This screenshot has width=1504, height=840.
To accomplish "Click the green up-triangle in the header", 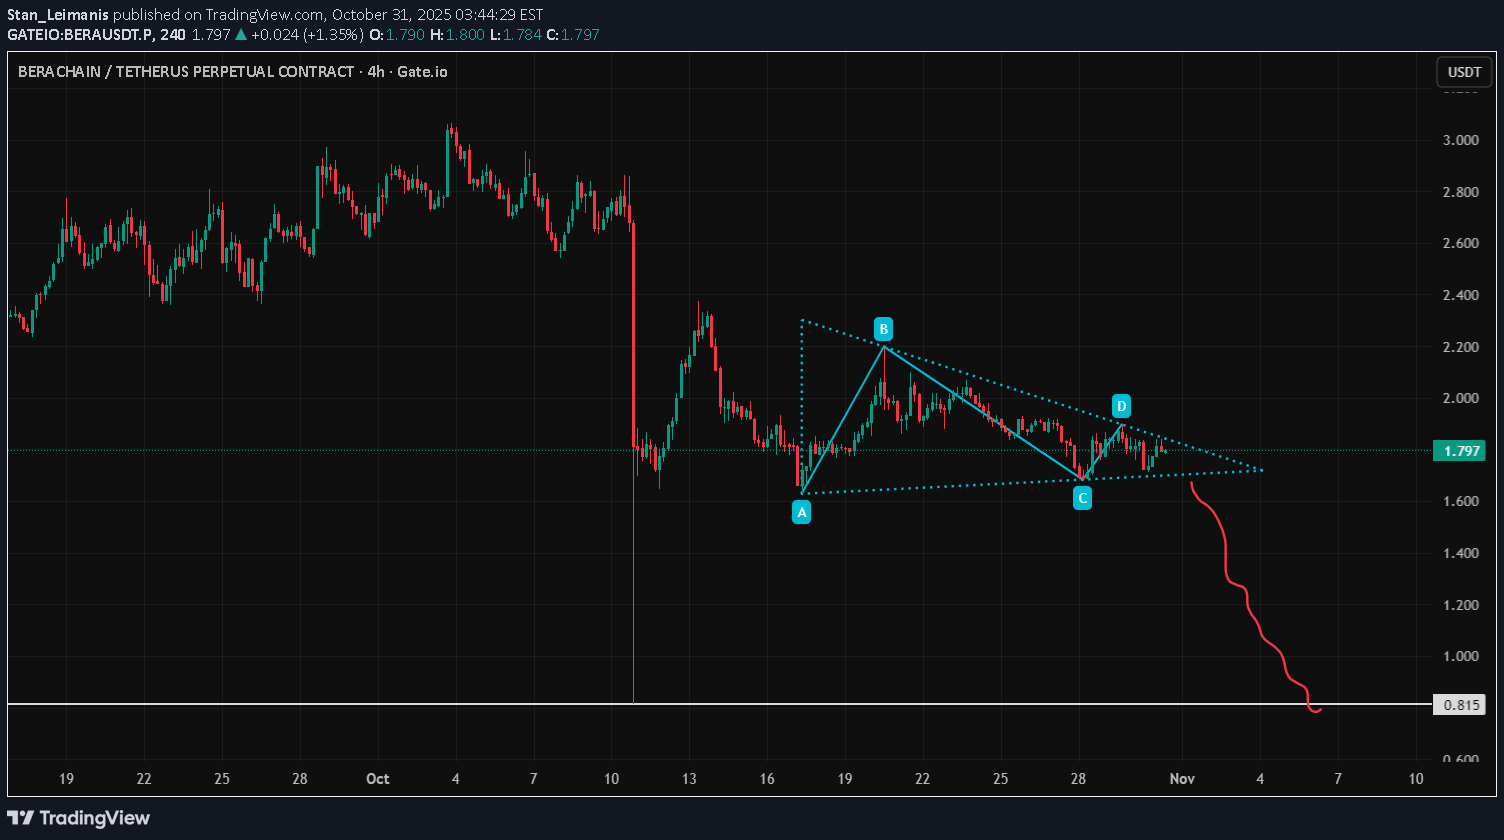I will pos(241,34).
